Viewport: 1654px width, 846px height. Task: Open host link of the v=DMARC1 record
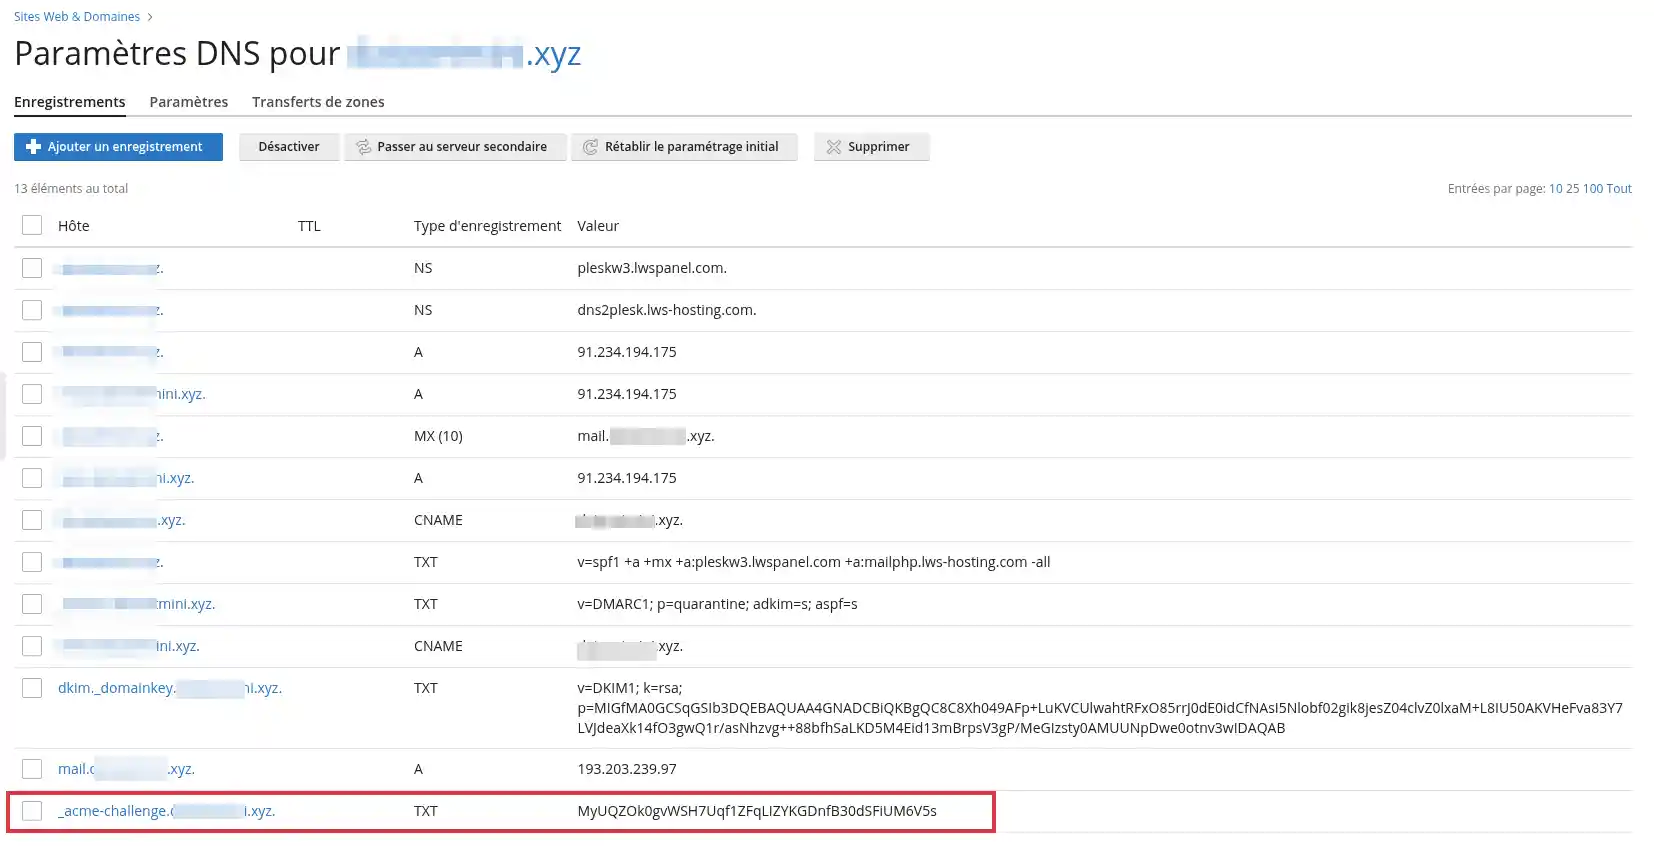point(138,604)
